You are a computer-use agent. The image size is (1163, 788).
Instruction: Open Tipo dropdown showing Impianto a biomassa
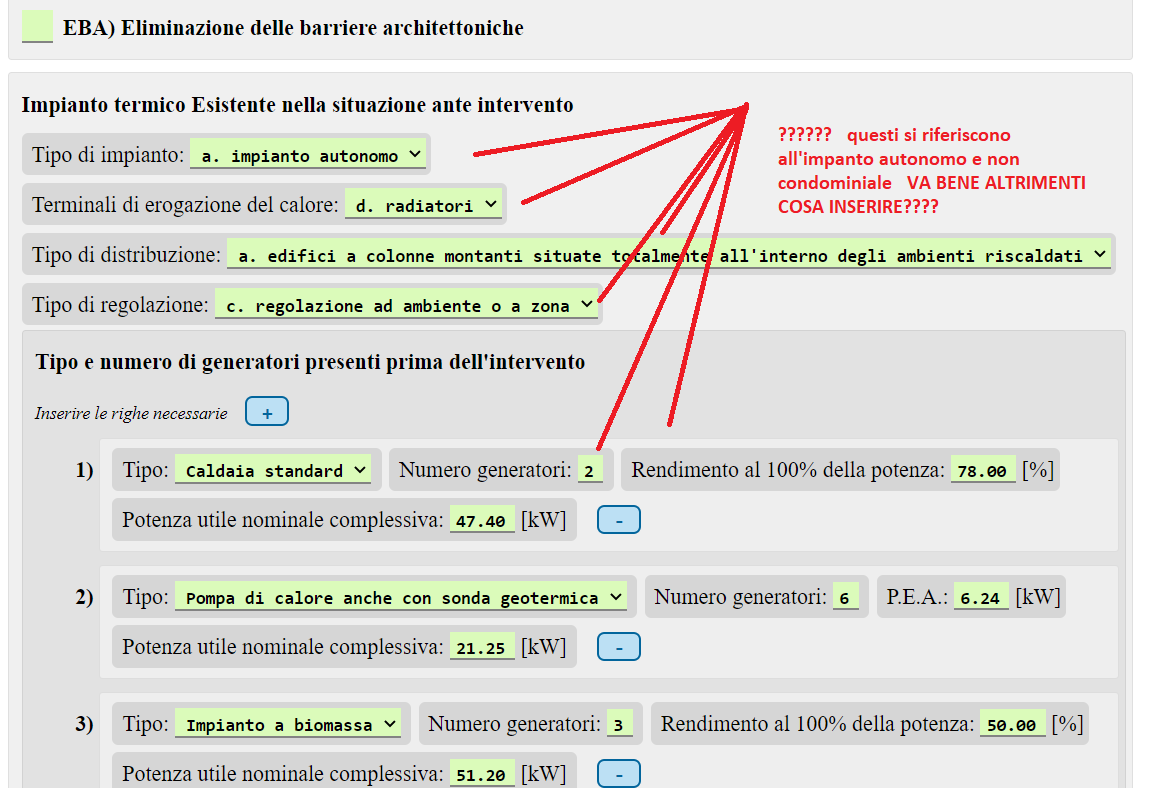288,725
